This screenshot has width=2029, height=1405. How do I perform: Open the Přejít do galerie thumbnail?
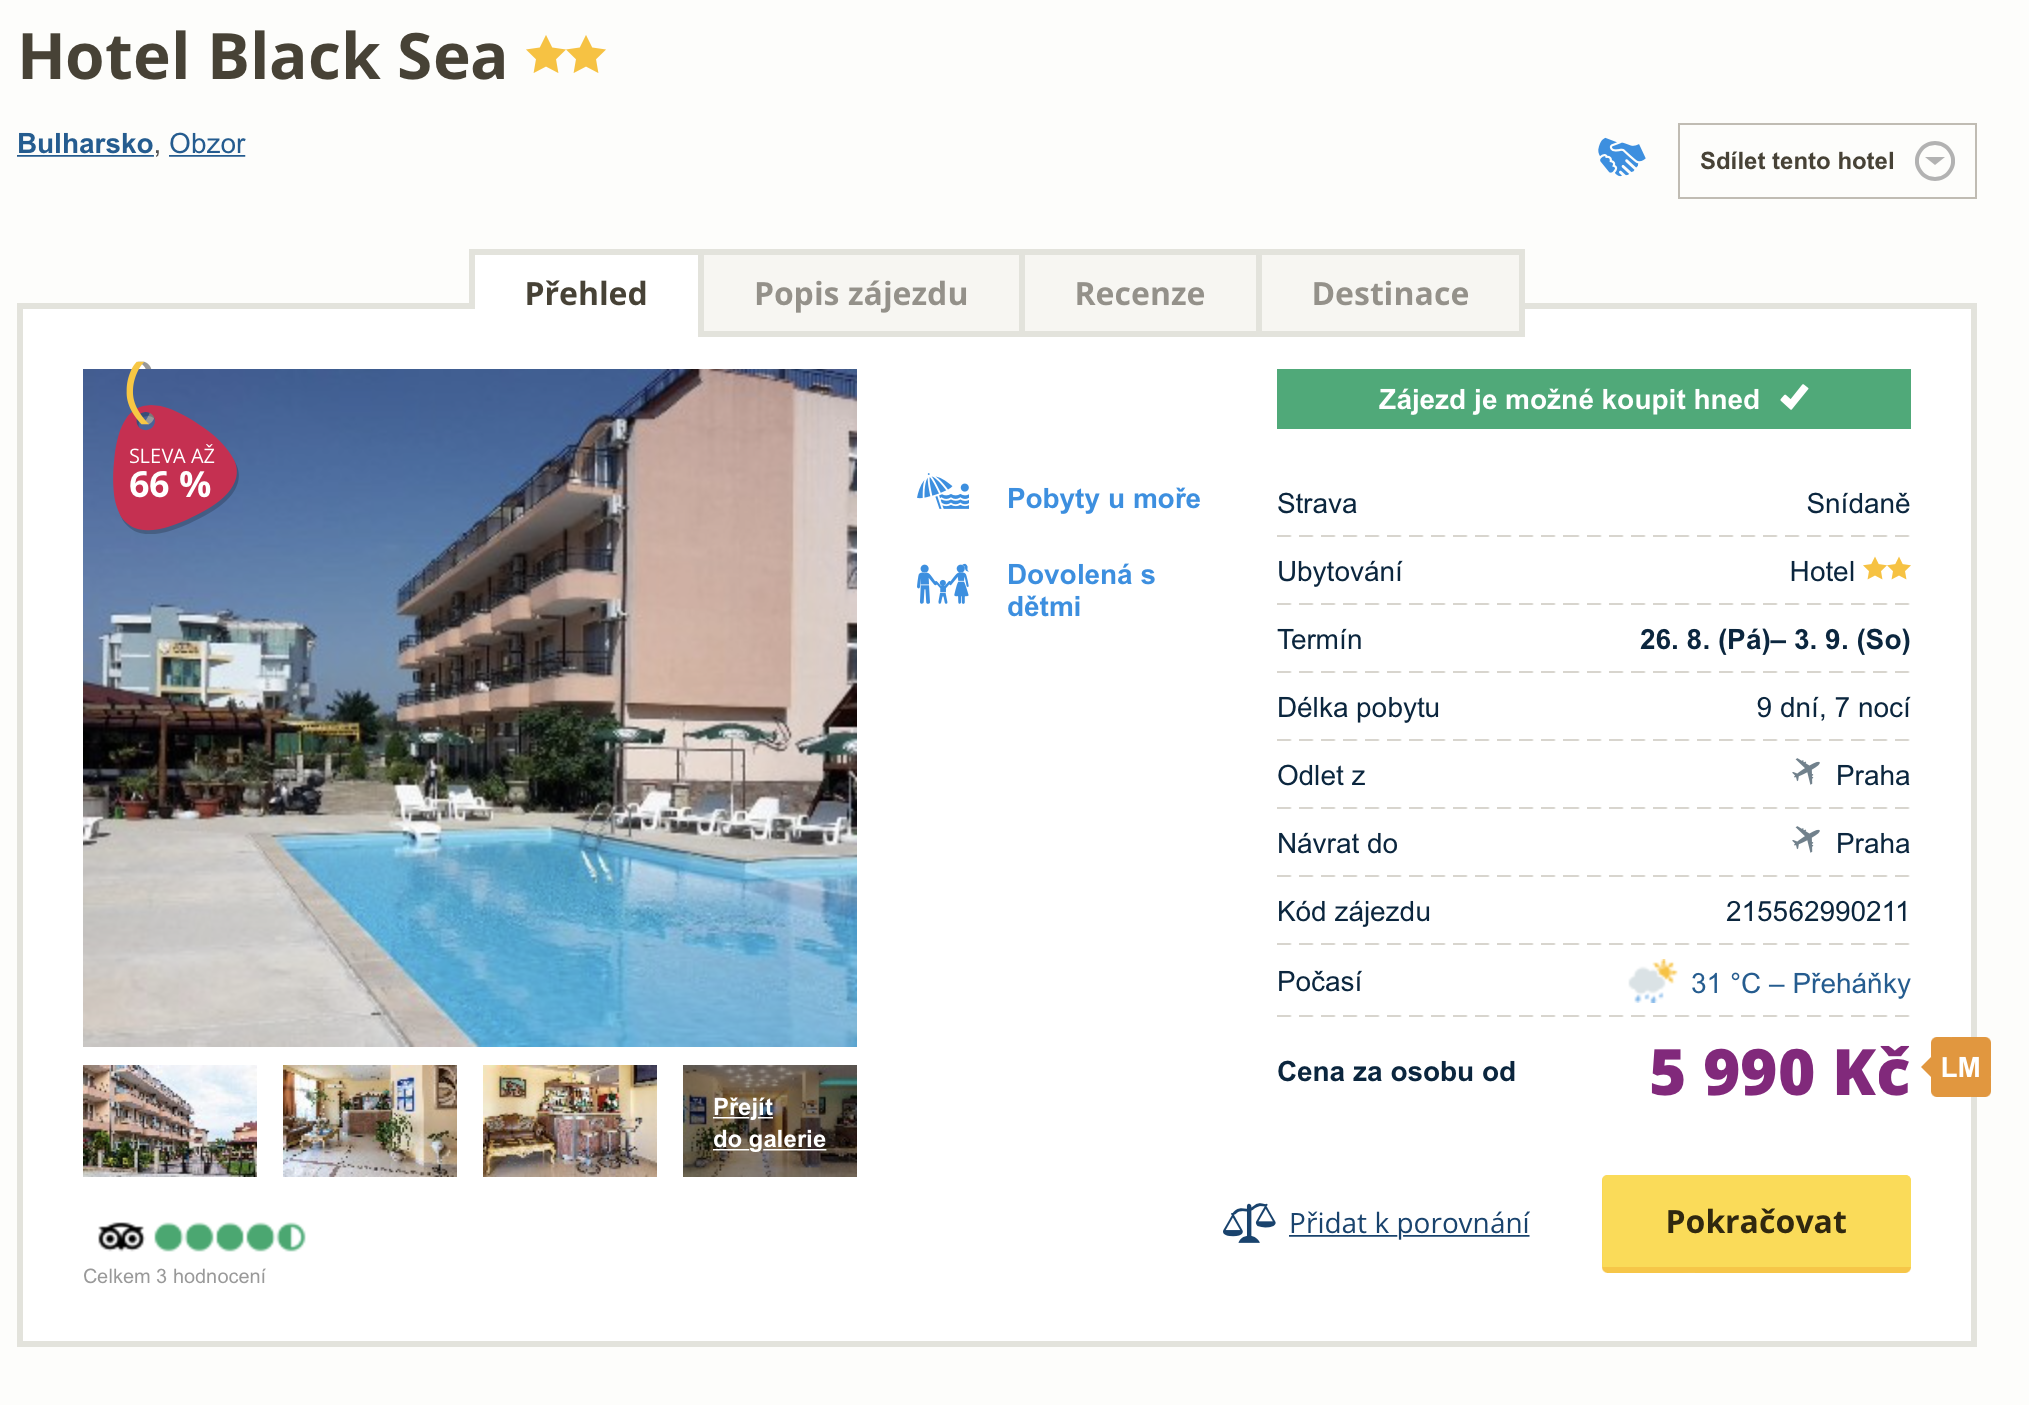point(769,1121)
